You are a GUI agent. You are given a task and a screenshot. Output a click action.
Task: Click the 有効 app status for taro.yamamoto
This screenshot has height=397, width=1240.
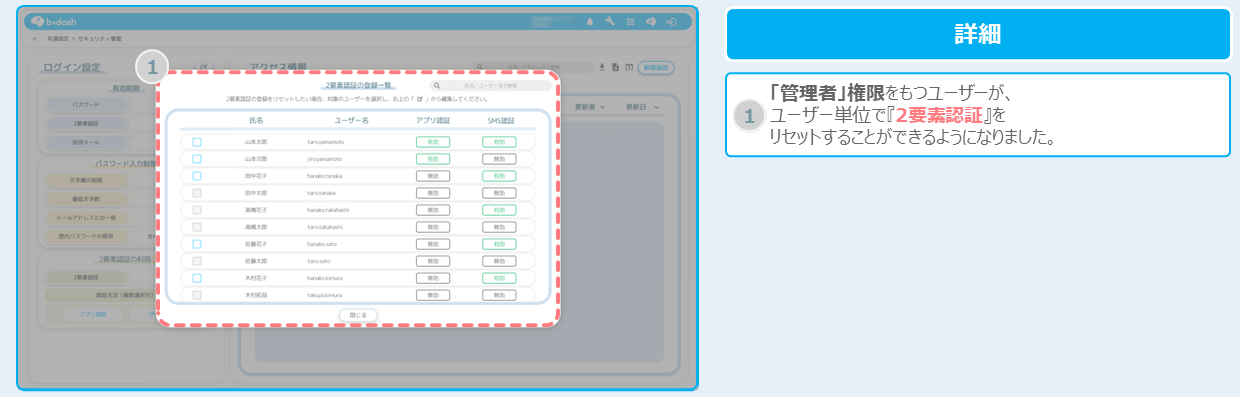[433, 142]
